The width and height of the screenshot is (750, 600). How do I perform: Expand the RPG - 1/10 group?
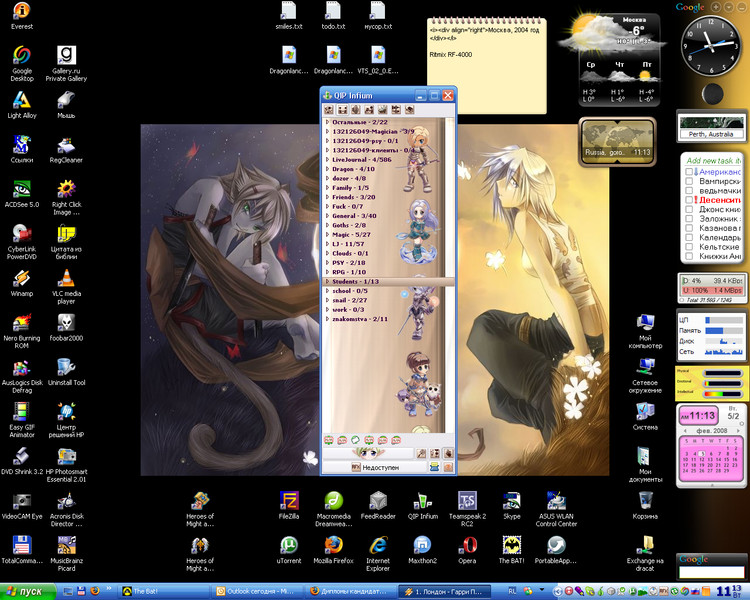tap(328, 272)
